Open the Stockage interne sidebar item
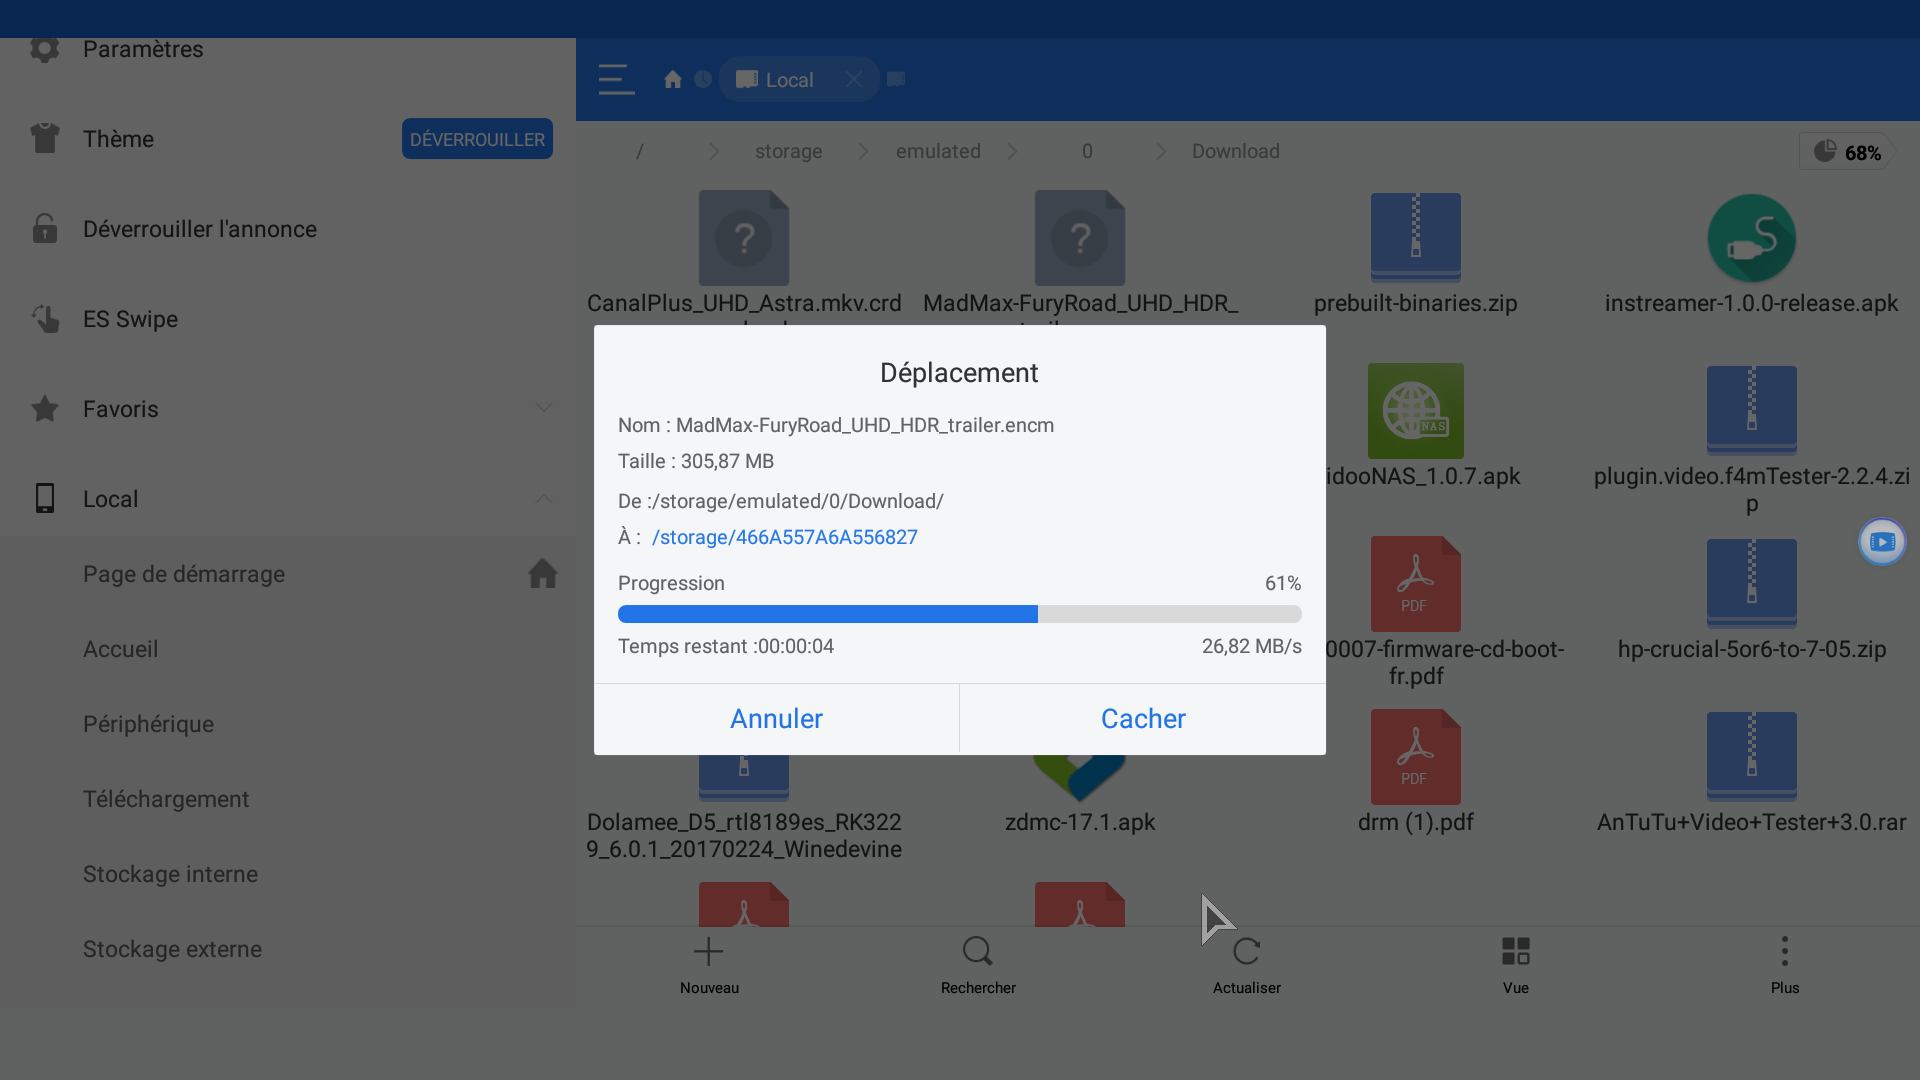 click(170, 874)
